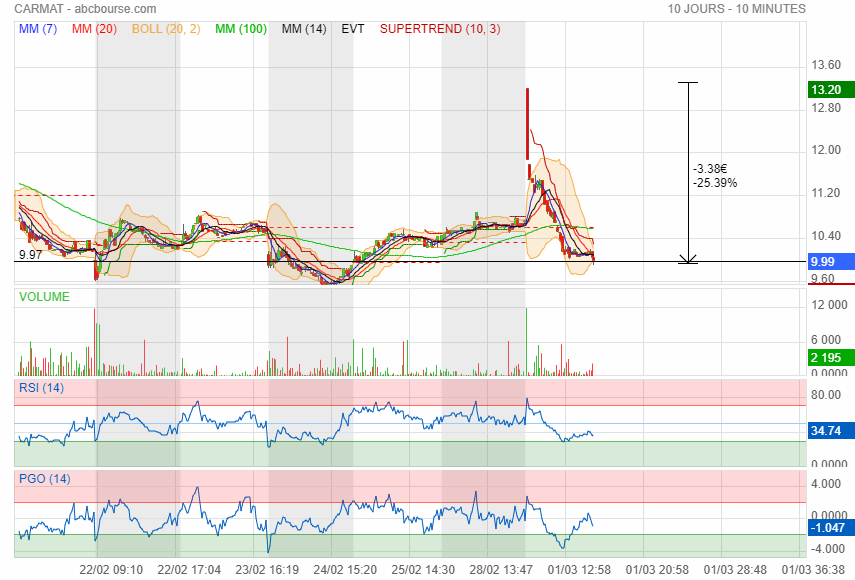Image resolution: width=855 pixels, height=580 pixels.
Task: Click the MM (7) indicator legend label
Action: point(38,29)
